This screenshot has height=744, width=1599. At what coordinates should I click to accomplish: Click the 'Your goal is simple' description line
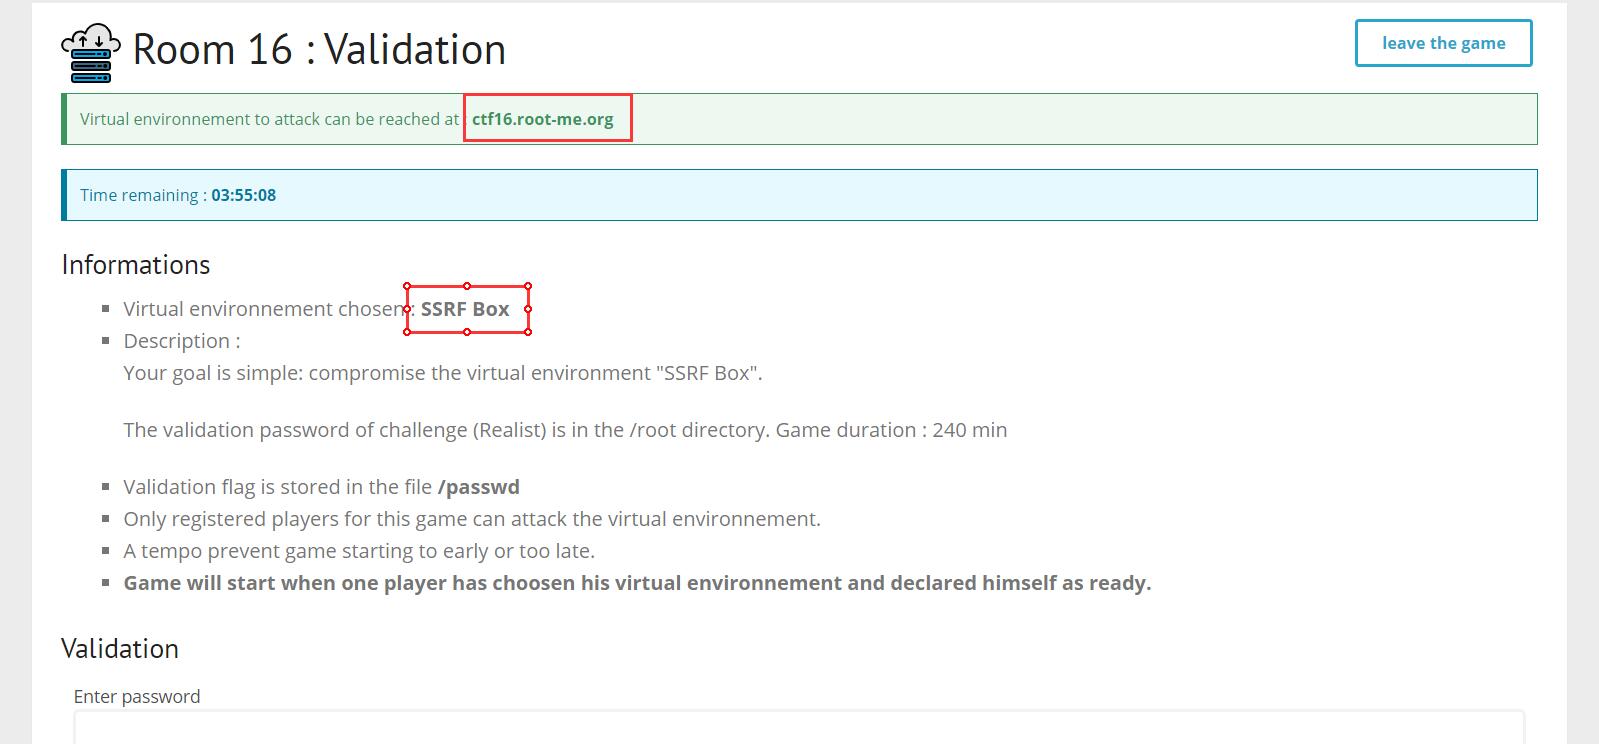click(x=443, y=373)
